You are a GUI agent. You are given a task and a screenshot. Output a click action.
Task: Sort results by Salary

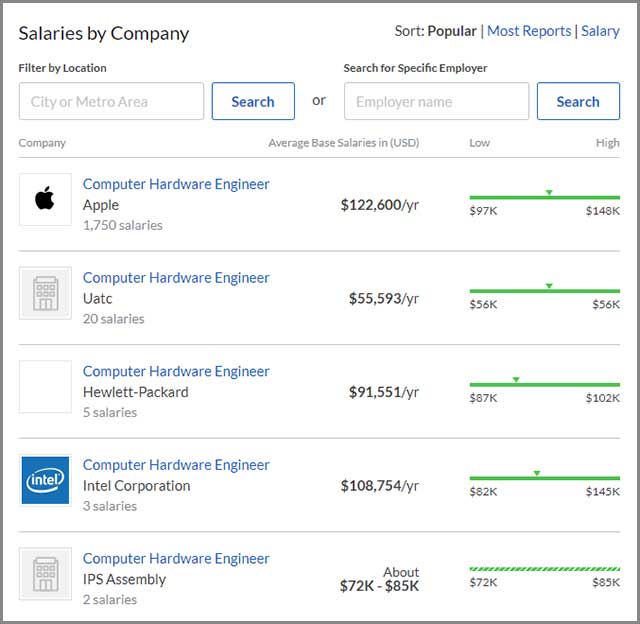click(600, 31)
